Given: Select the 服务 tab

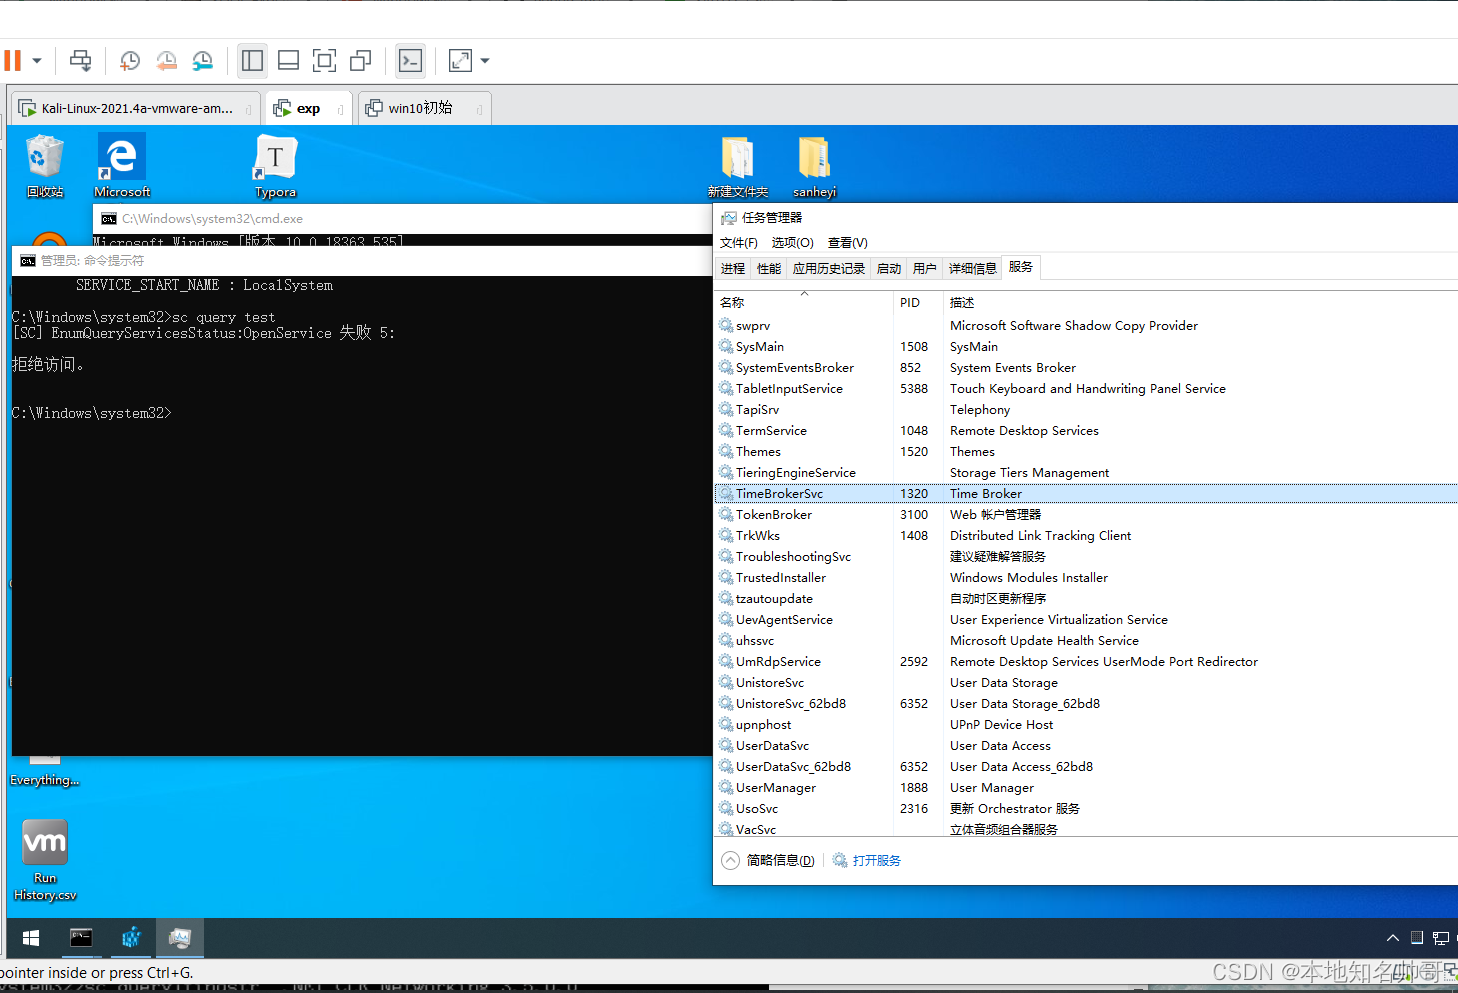Looking at the screenshot, I should click(1021, 267).
